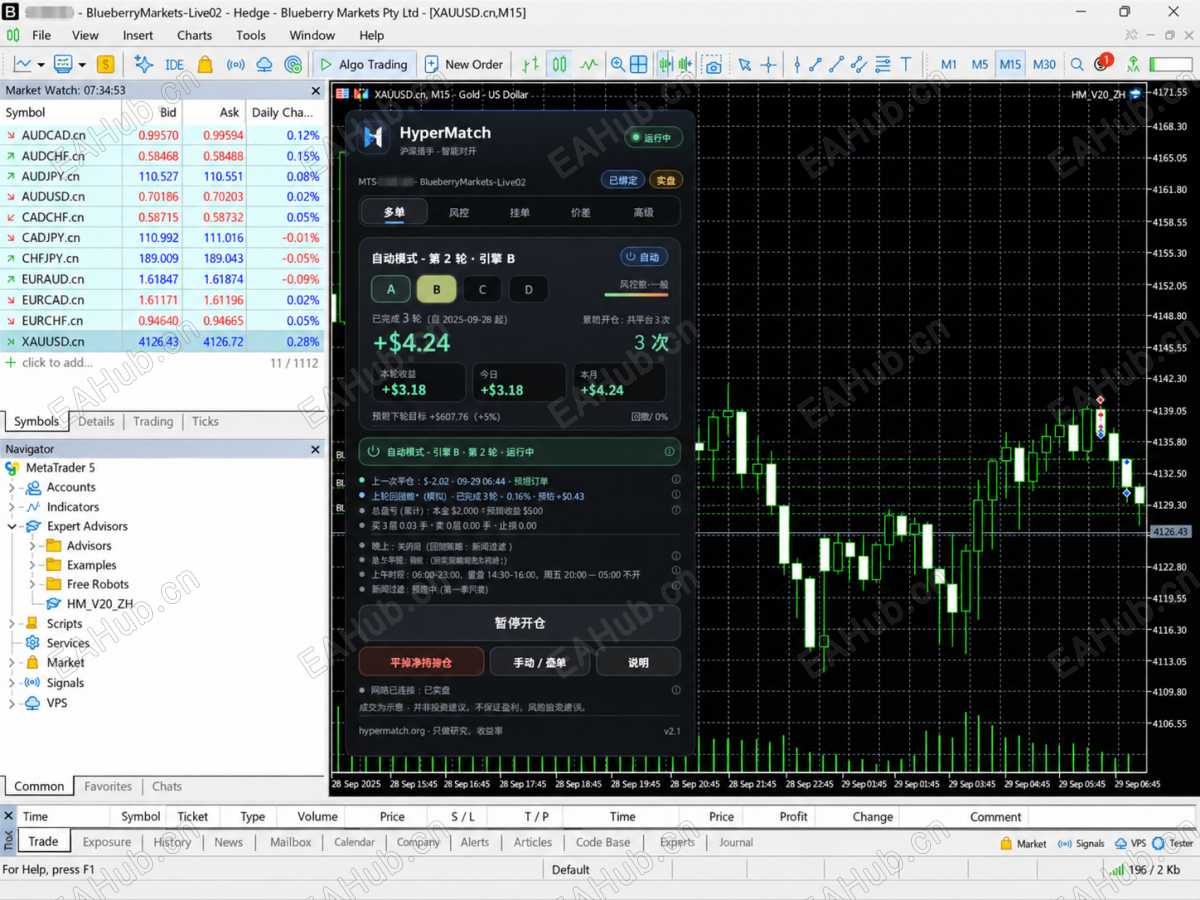Switch to M30 timeframe
This screenshot has height=900, width=1200.
point(1044,64)
